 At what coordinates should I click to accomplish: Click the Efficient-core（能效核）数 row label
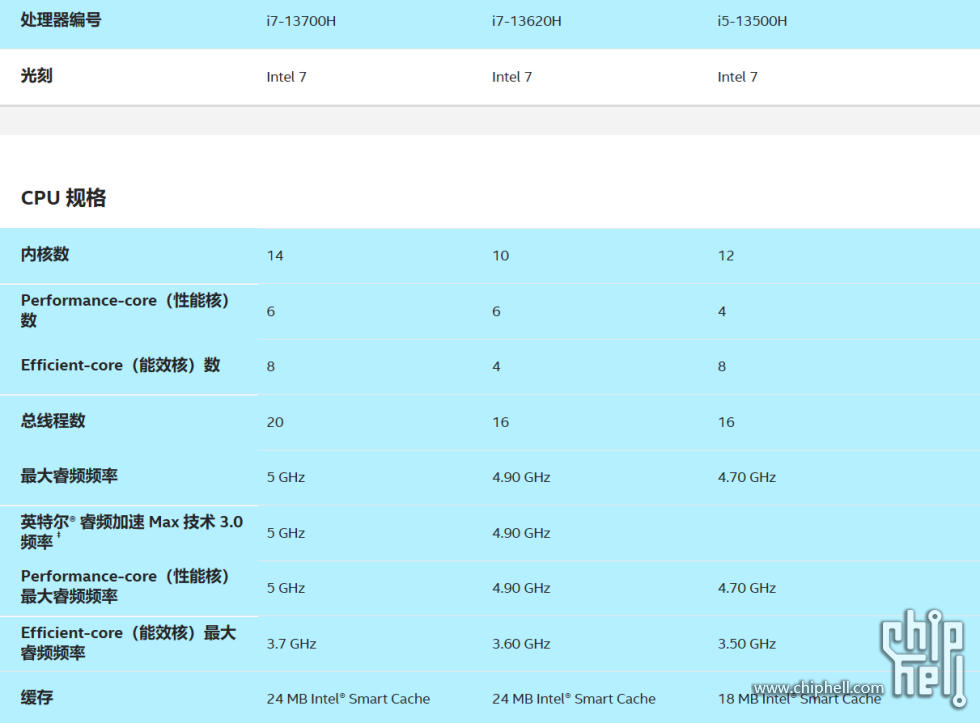pyautogui.click(x=121, y=365)
